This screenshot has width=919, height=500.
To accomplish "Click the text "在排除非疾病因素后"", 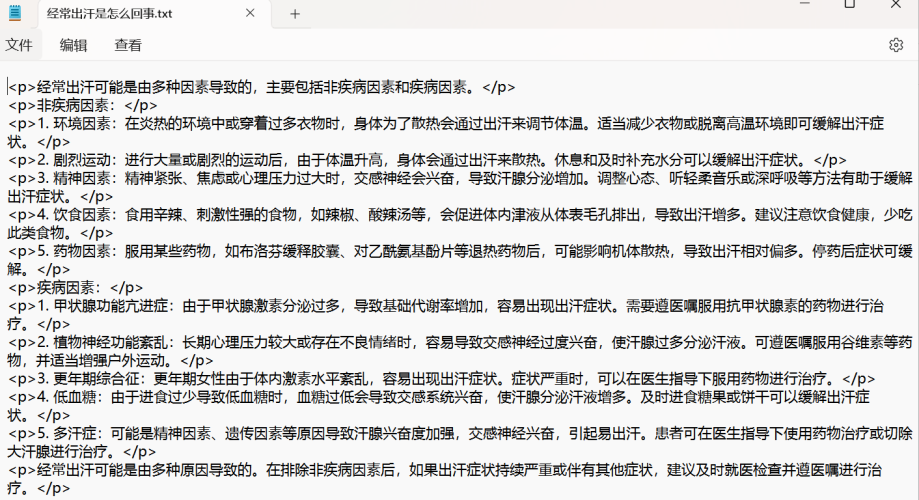I will (330, 470).
